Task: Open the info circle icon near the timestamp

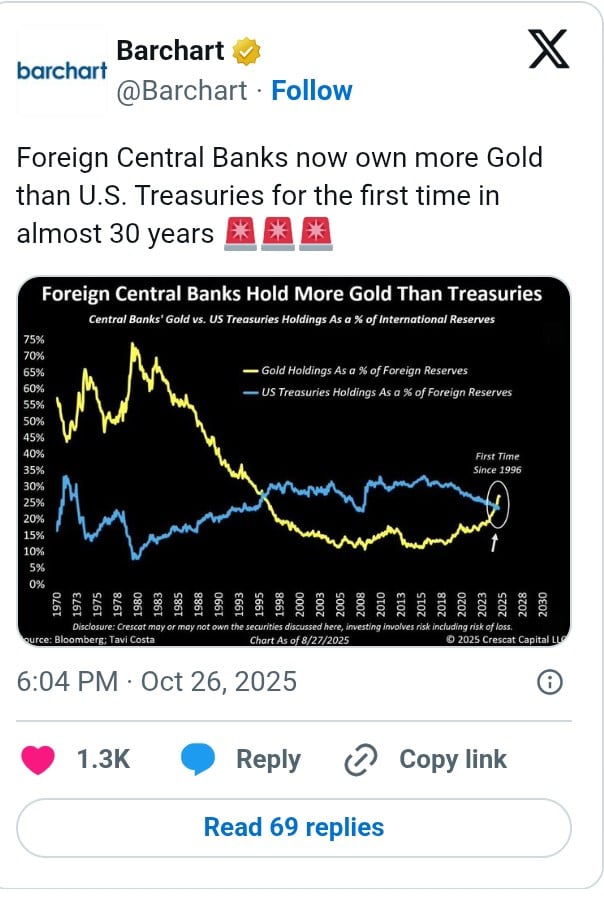Action: [x=548, y=681]
